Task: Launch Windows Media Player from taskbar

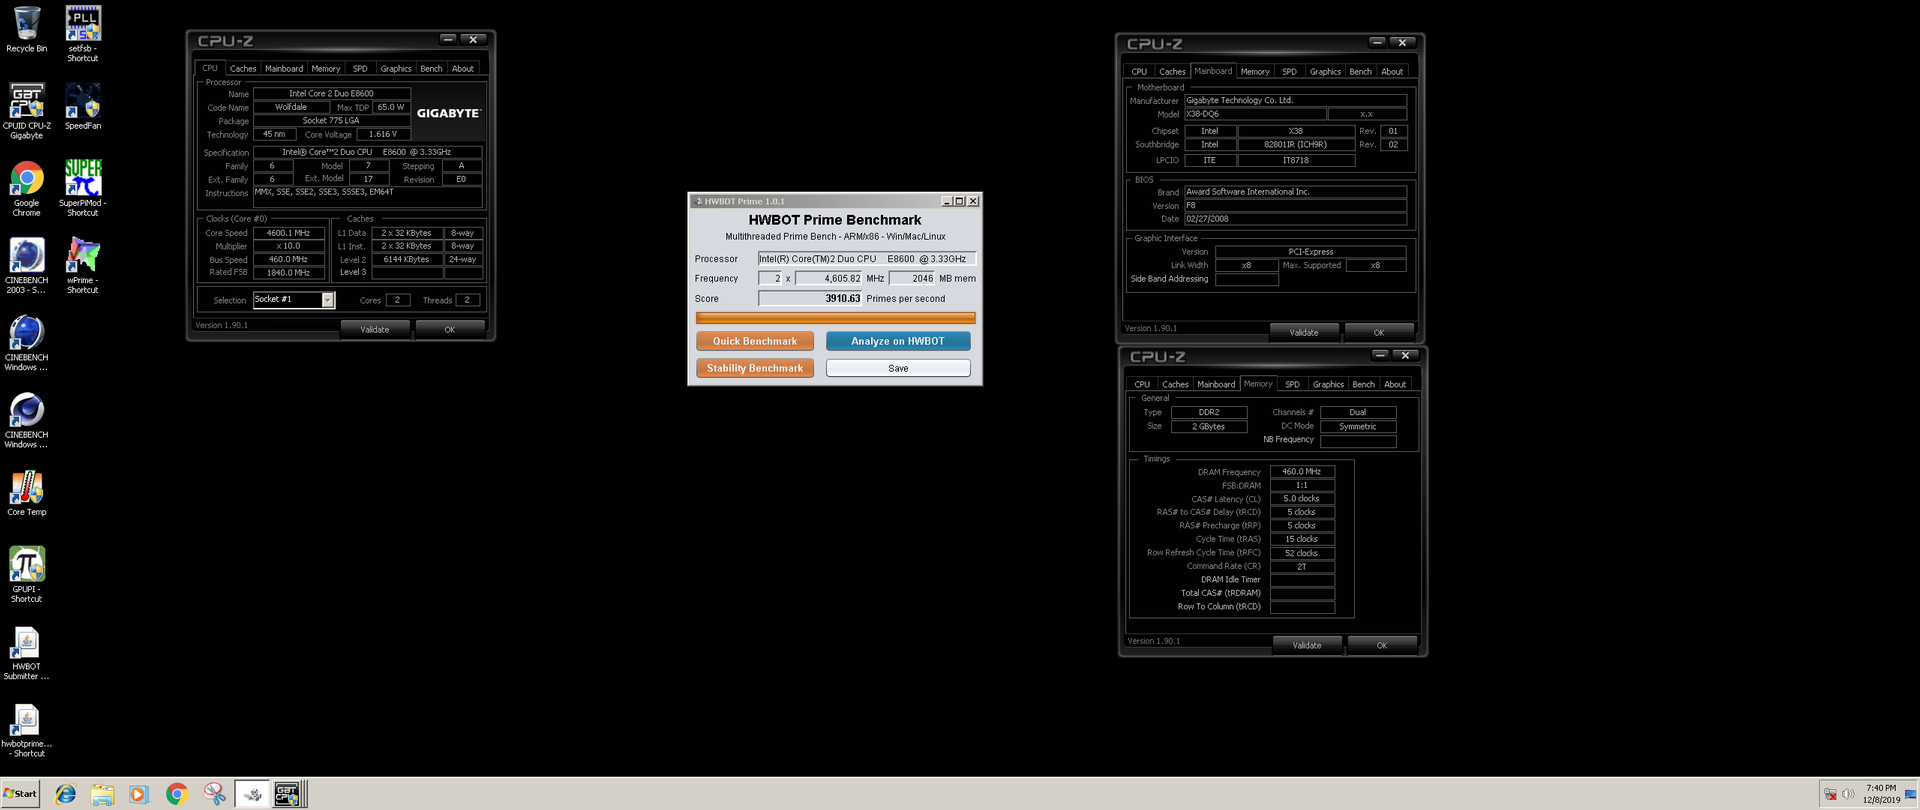Action: point(139,794)
